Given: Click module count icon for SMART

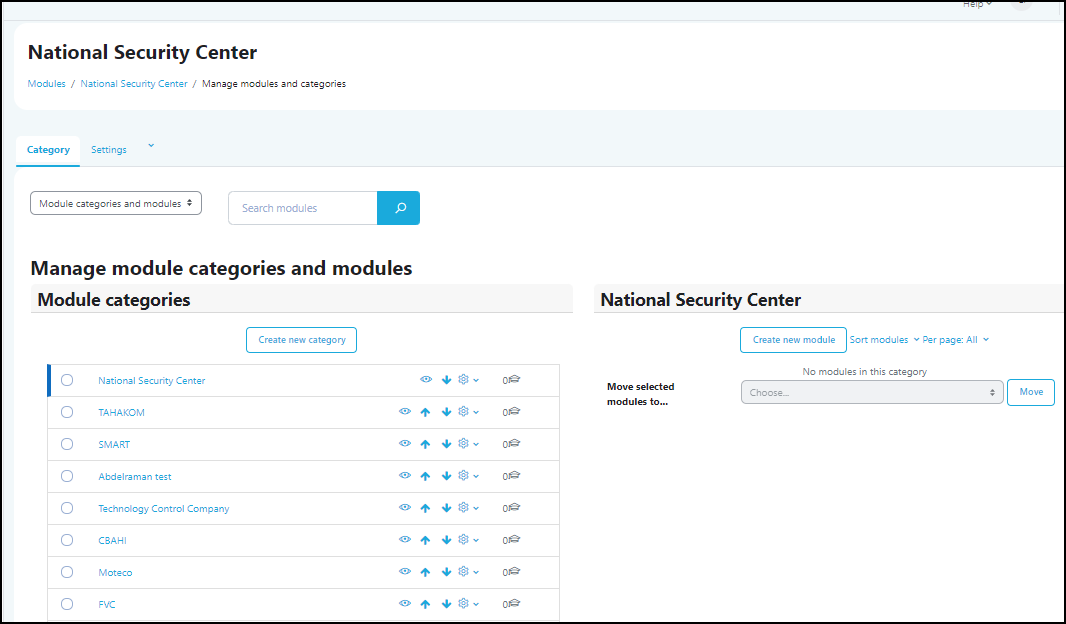Looking at the screenshot, I should (x=515, y=443).
